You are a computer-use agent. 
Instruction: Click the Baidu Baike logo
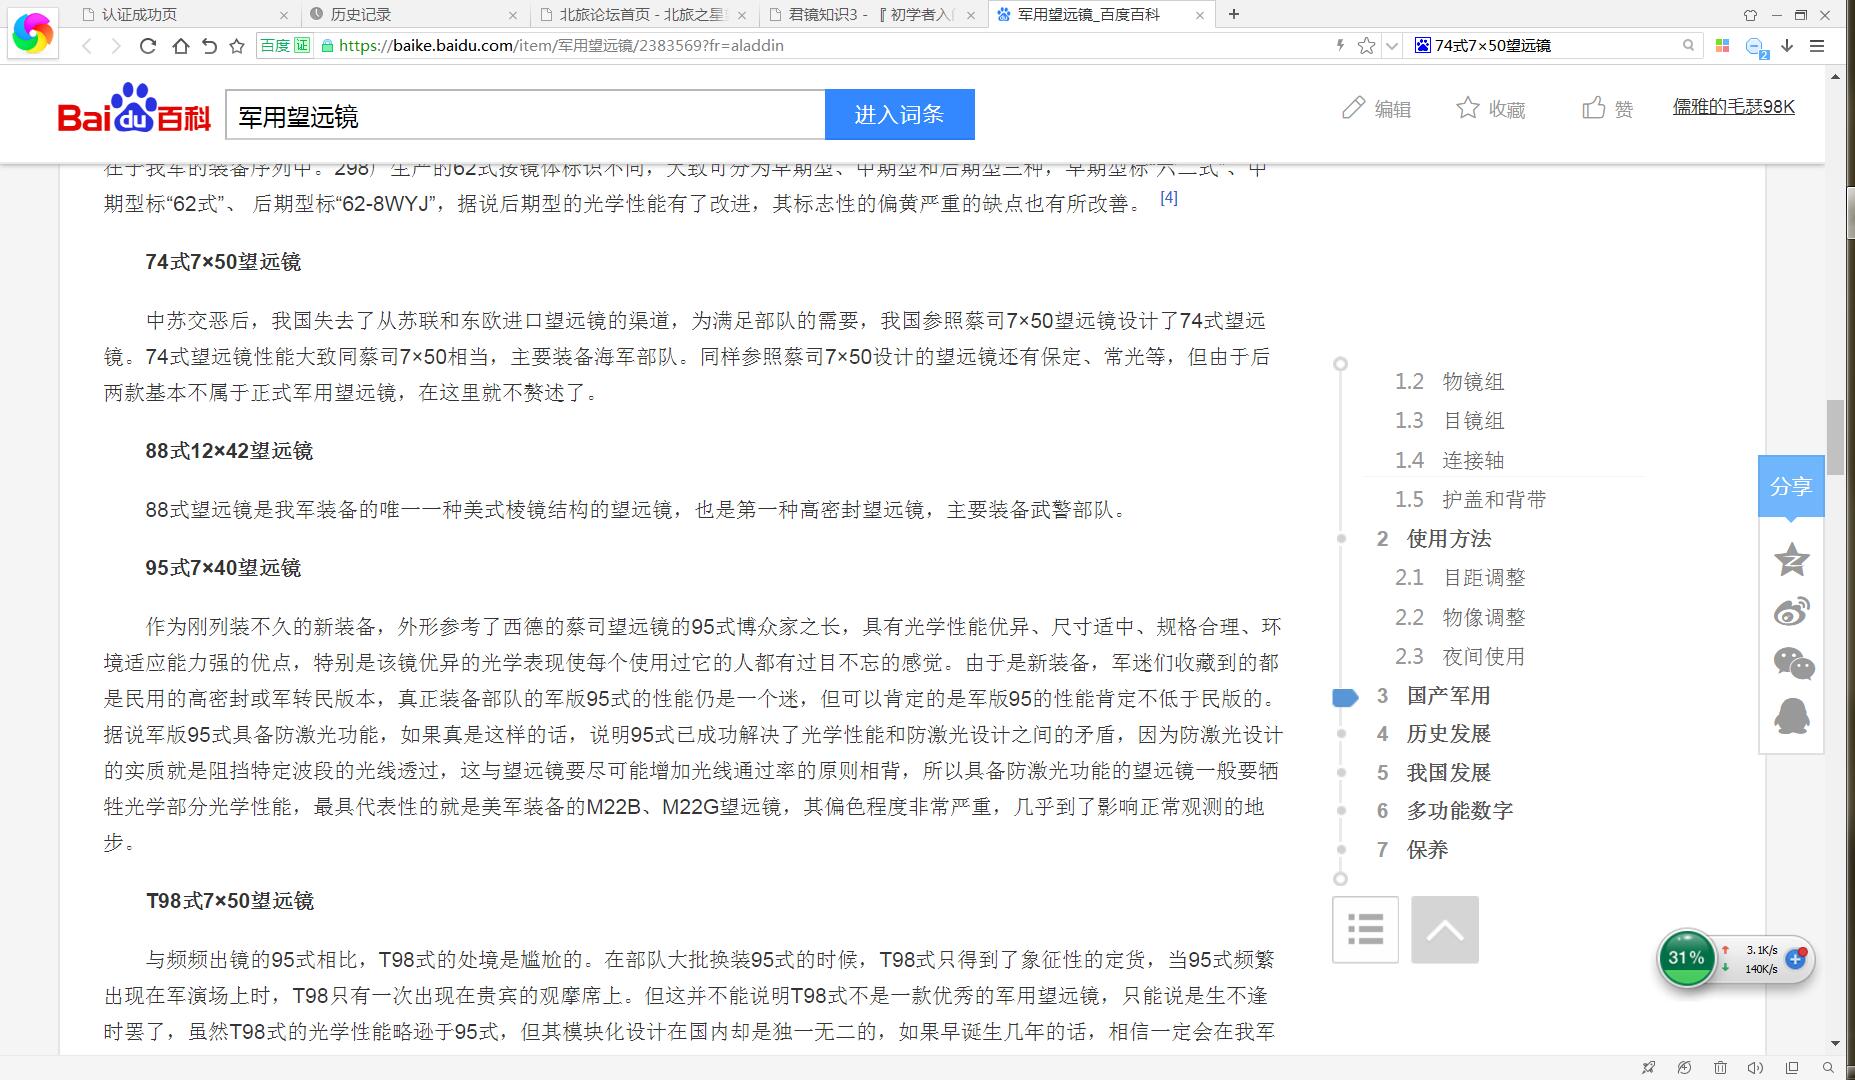point(135,109)
